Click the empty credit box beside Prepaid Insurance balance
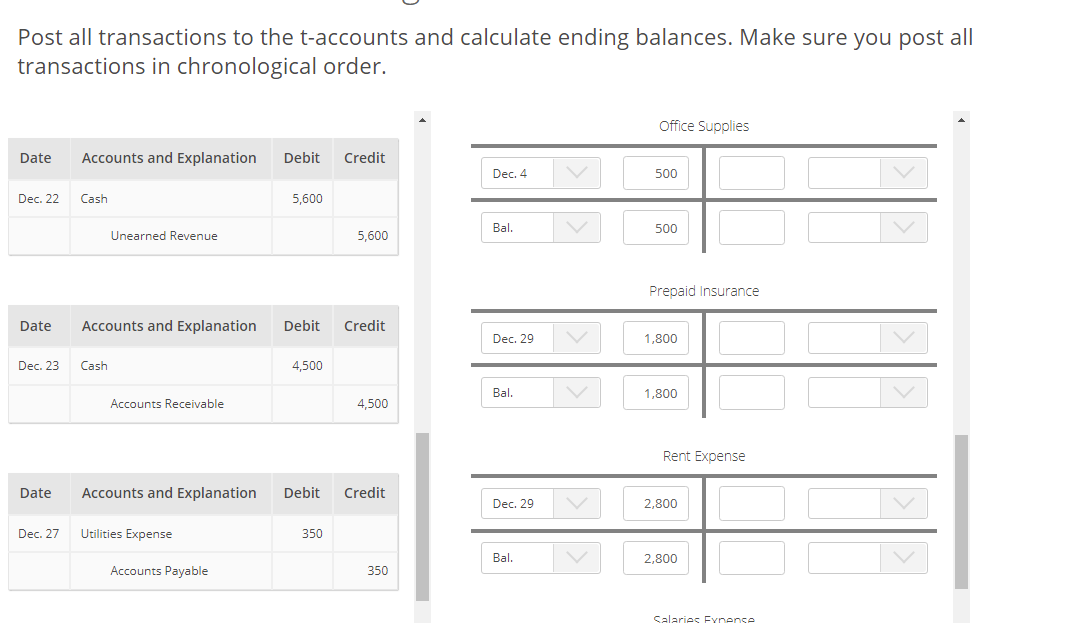This screenshot has width=1076, height=623. tap(751, 392)
